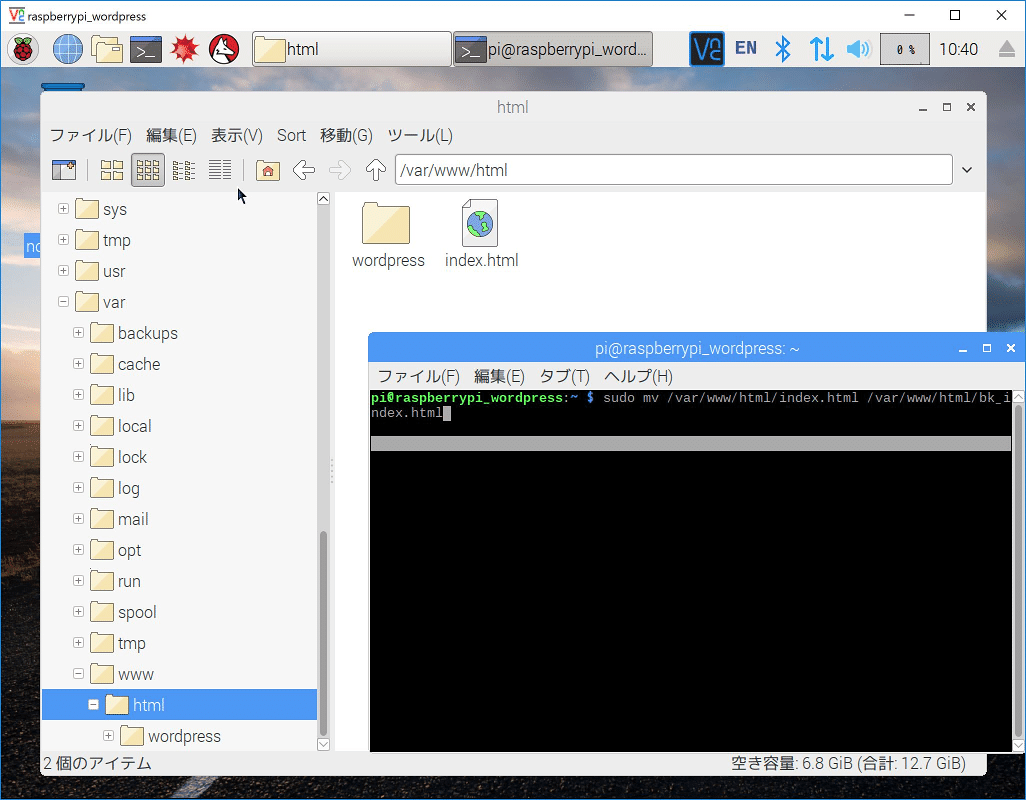Click the EN keyboard layout indicator

746,48
